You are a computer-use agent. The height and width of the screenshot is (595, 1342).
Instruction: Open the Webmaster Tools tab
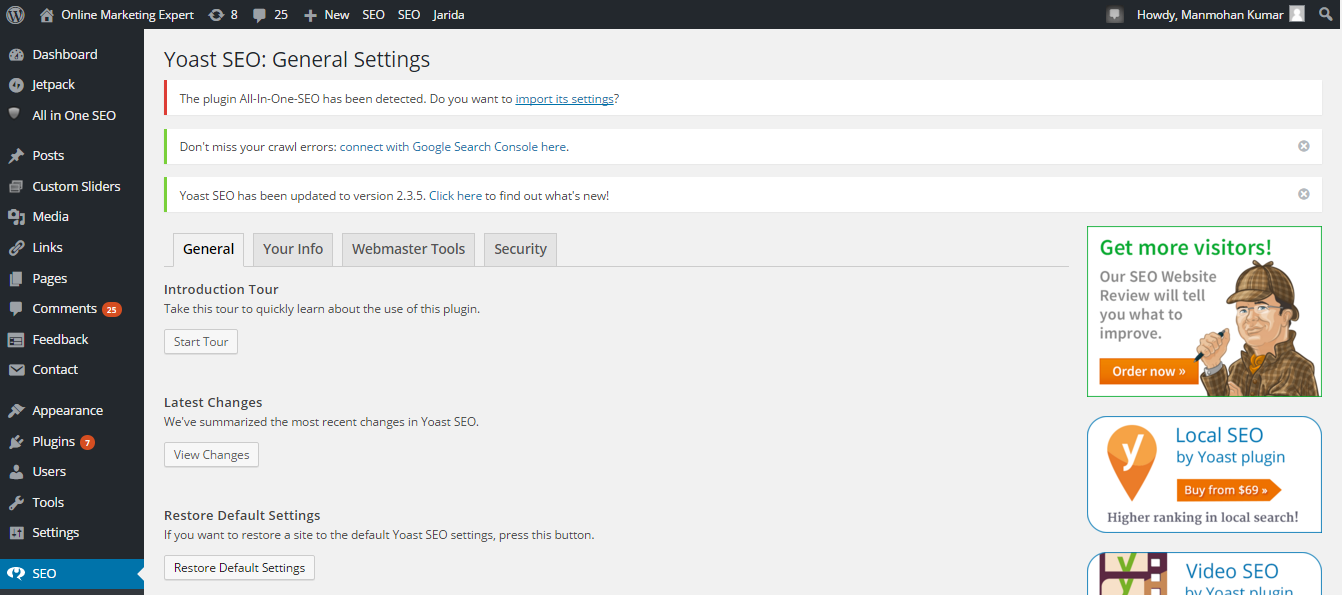[408, 249]
